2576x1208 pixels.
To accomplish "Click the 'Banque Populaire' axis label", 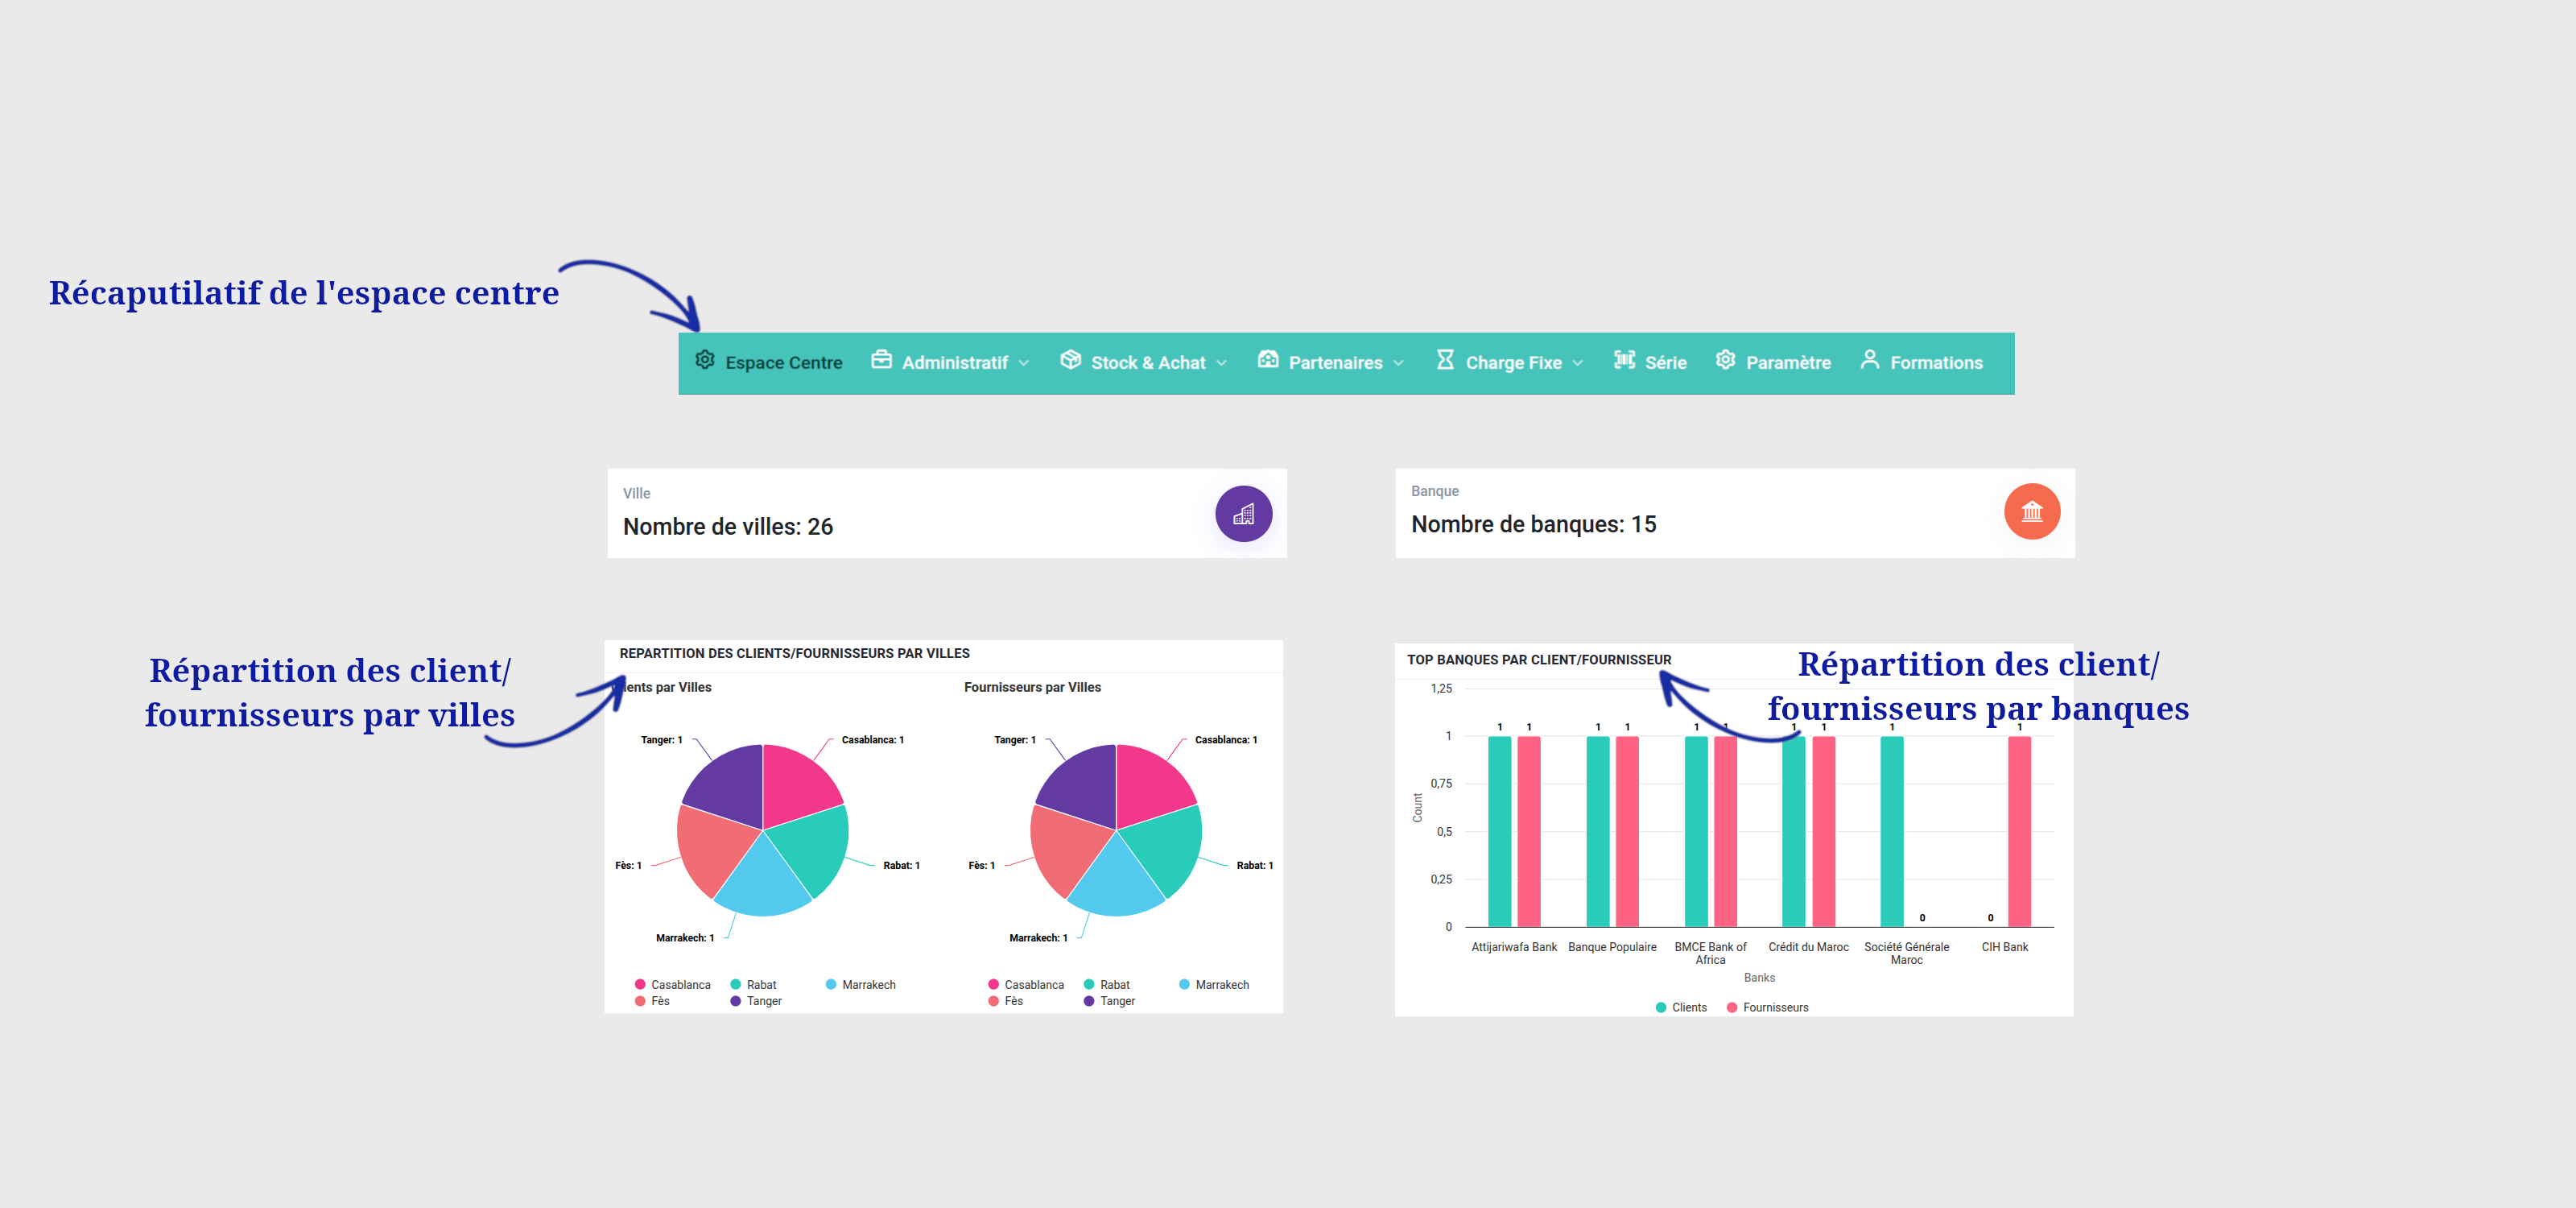I will (1612, 947).
